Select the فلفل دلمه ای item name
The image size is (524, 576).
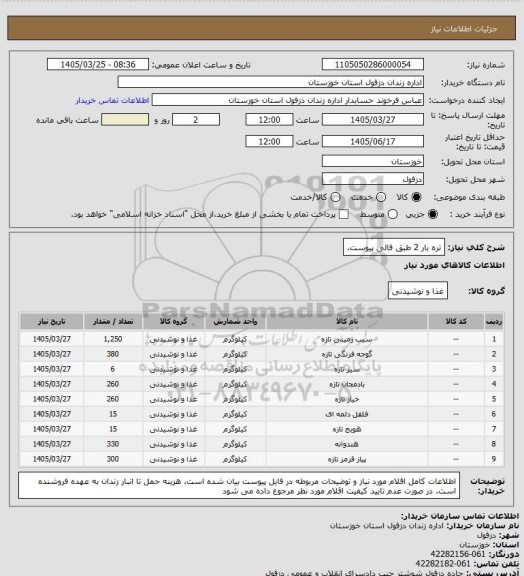pos(347,414)
